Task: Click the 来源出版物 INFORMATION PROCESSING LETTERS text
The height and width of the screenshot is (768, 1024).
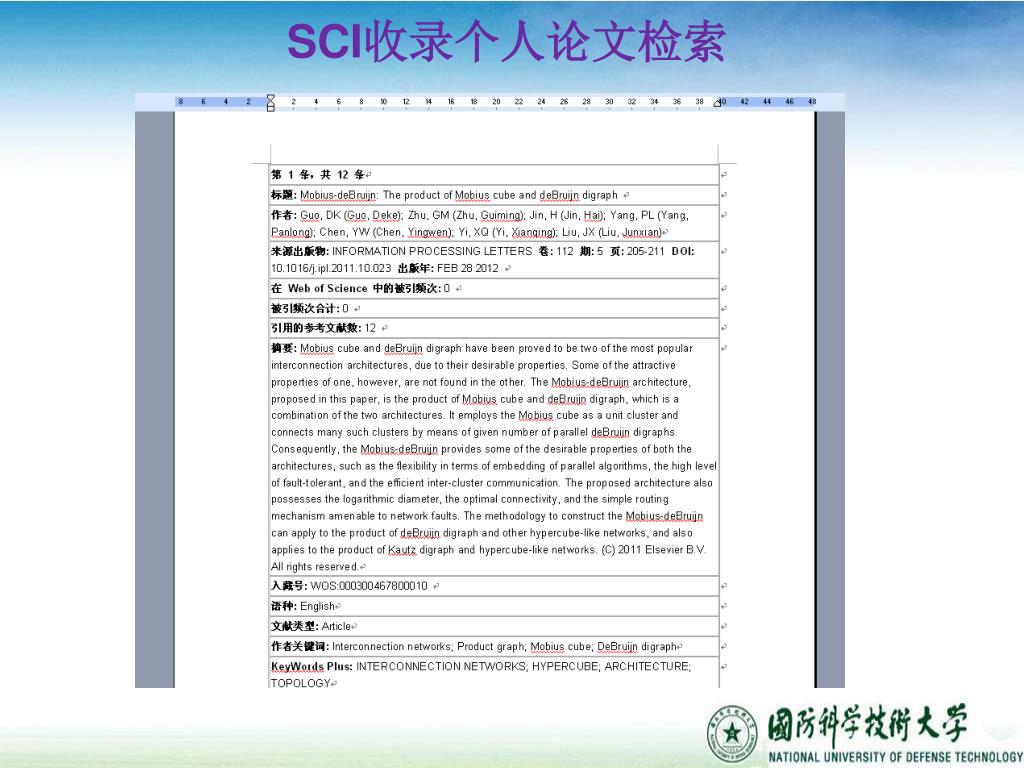Action: (432, 251)
